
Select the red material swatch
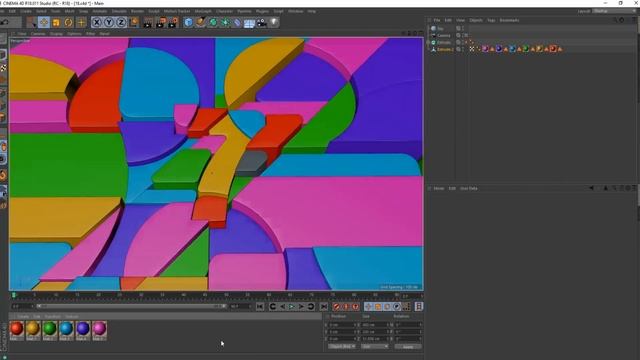coord(17,330)
